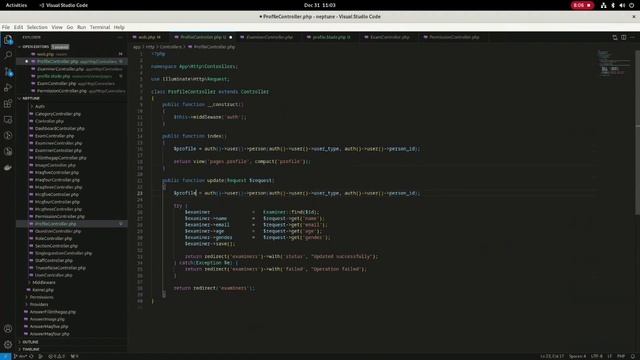Click the code minimap
640x360 pixels.
[615, 65]
